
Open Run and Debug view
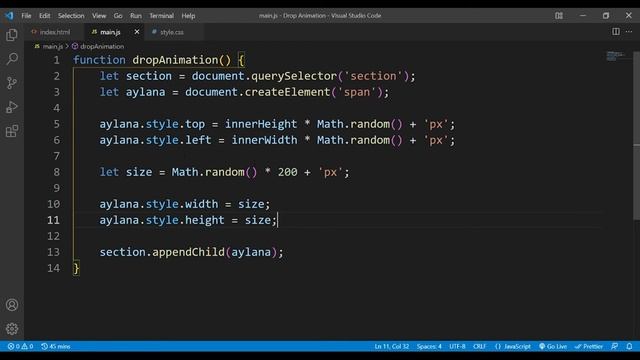click(12, 107)
